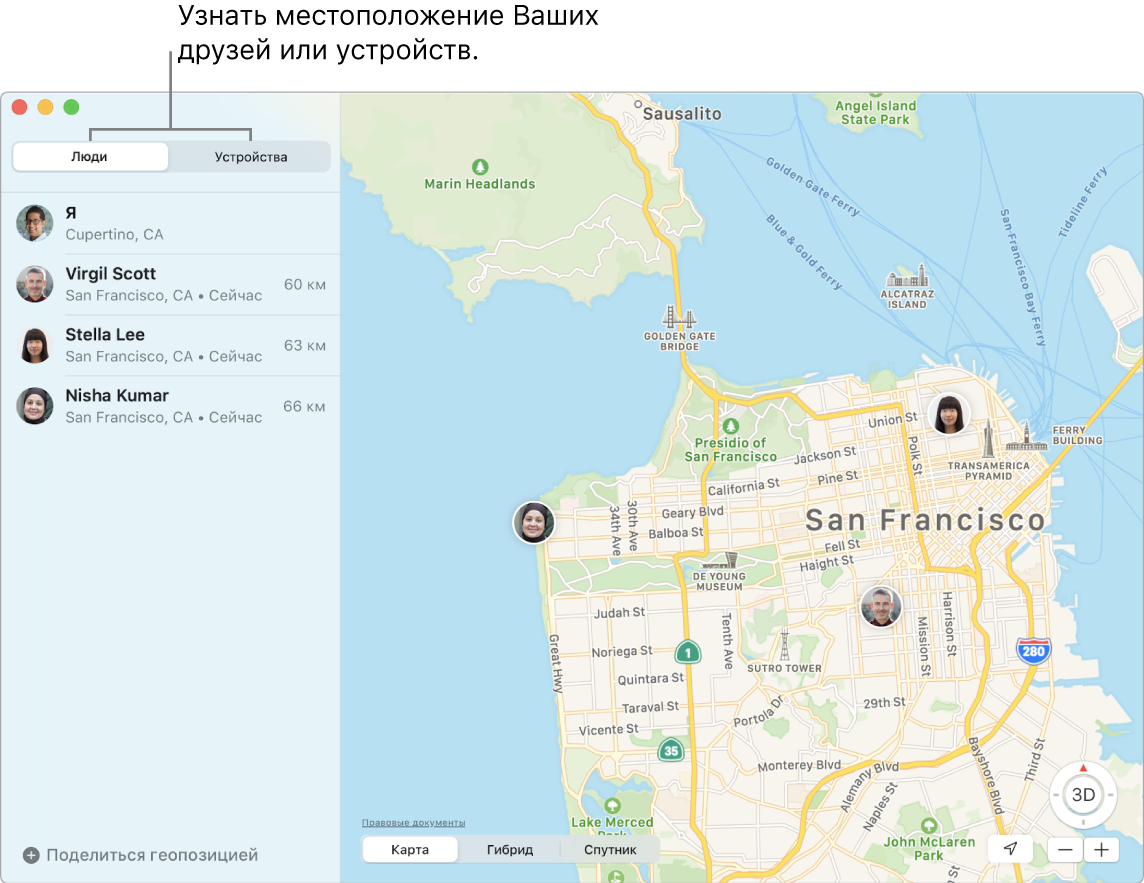Select Карта map view mode

410,850
